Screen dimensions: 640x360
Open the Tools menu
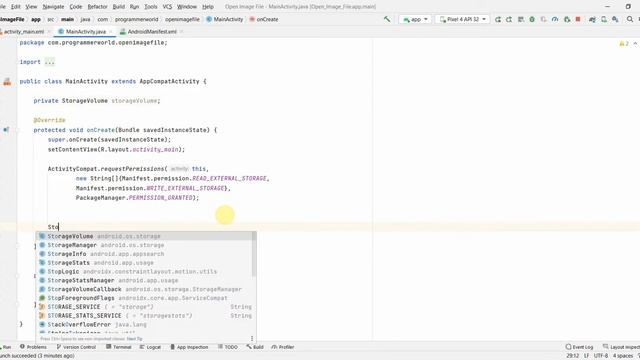tap(151, 7)
